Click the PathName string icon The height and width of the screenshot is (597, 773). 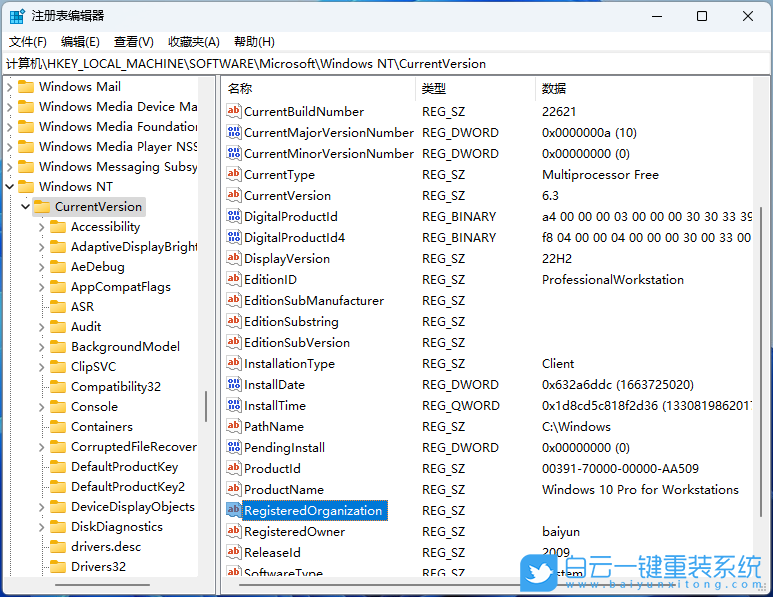(x=234, y=426)
